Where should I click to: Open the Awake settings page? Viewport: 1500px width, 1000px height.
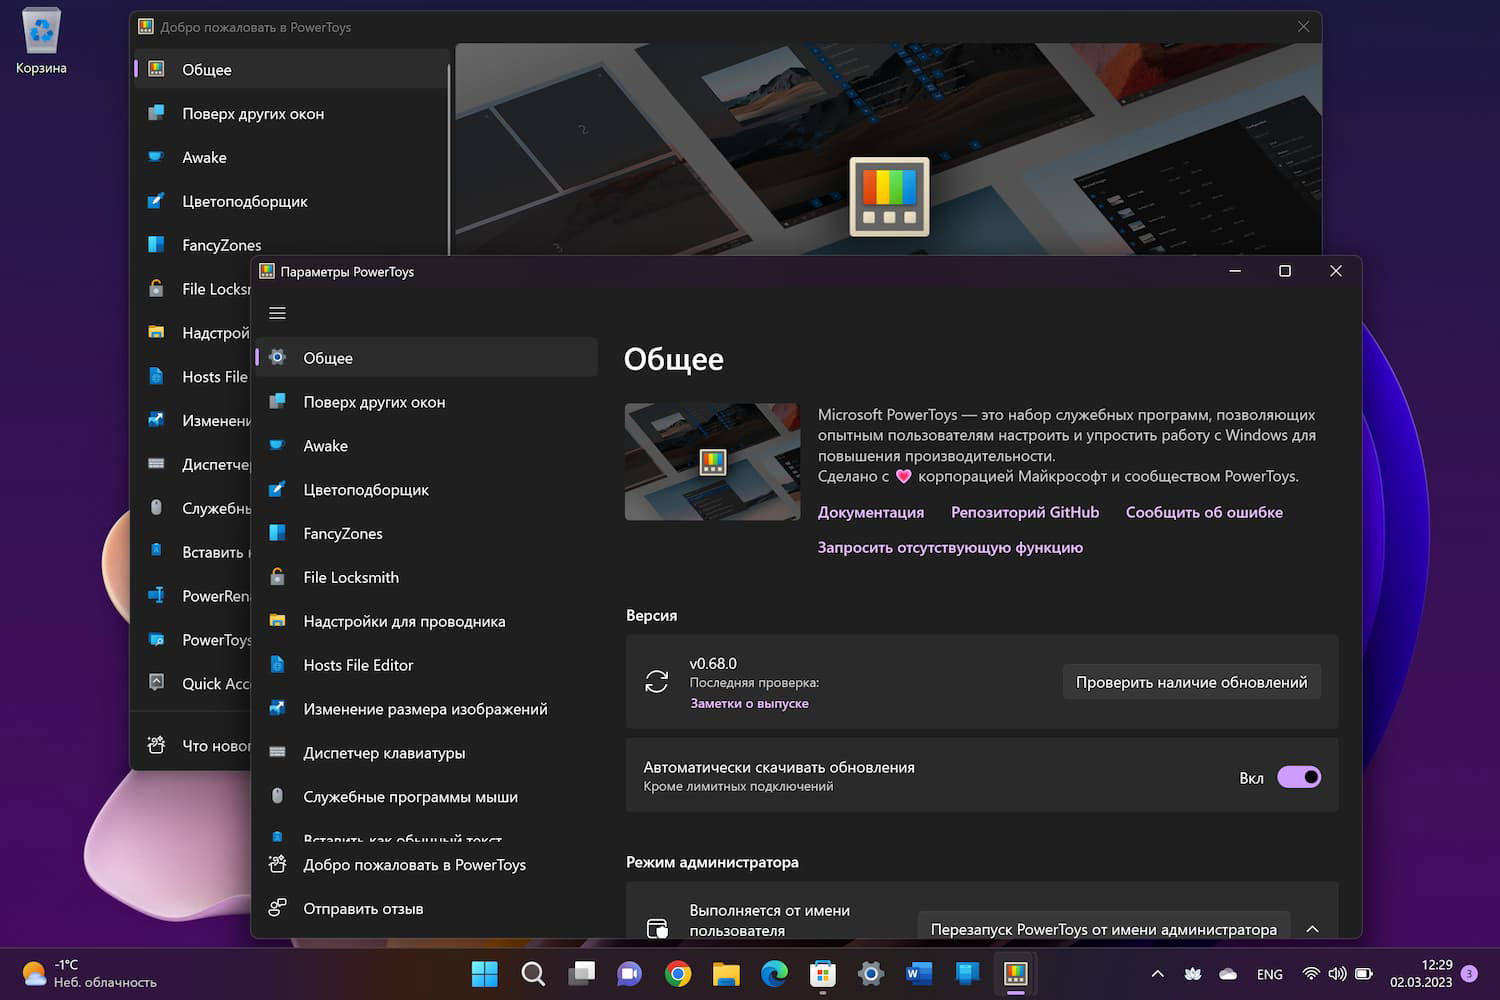coord(427,445)
